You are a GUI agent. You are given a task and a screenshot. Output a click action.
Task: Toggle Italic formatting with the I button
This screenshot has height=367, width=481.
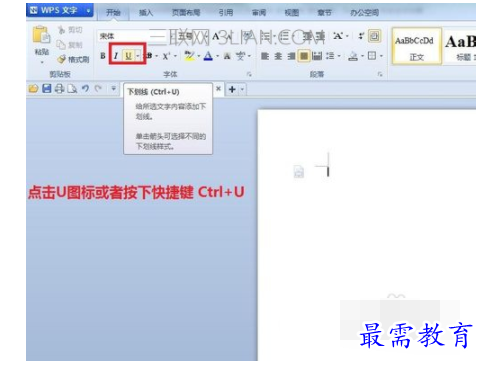(116, 56)
